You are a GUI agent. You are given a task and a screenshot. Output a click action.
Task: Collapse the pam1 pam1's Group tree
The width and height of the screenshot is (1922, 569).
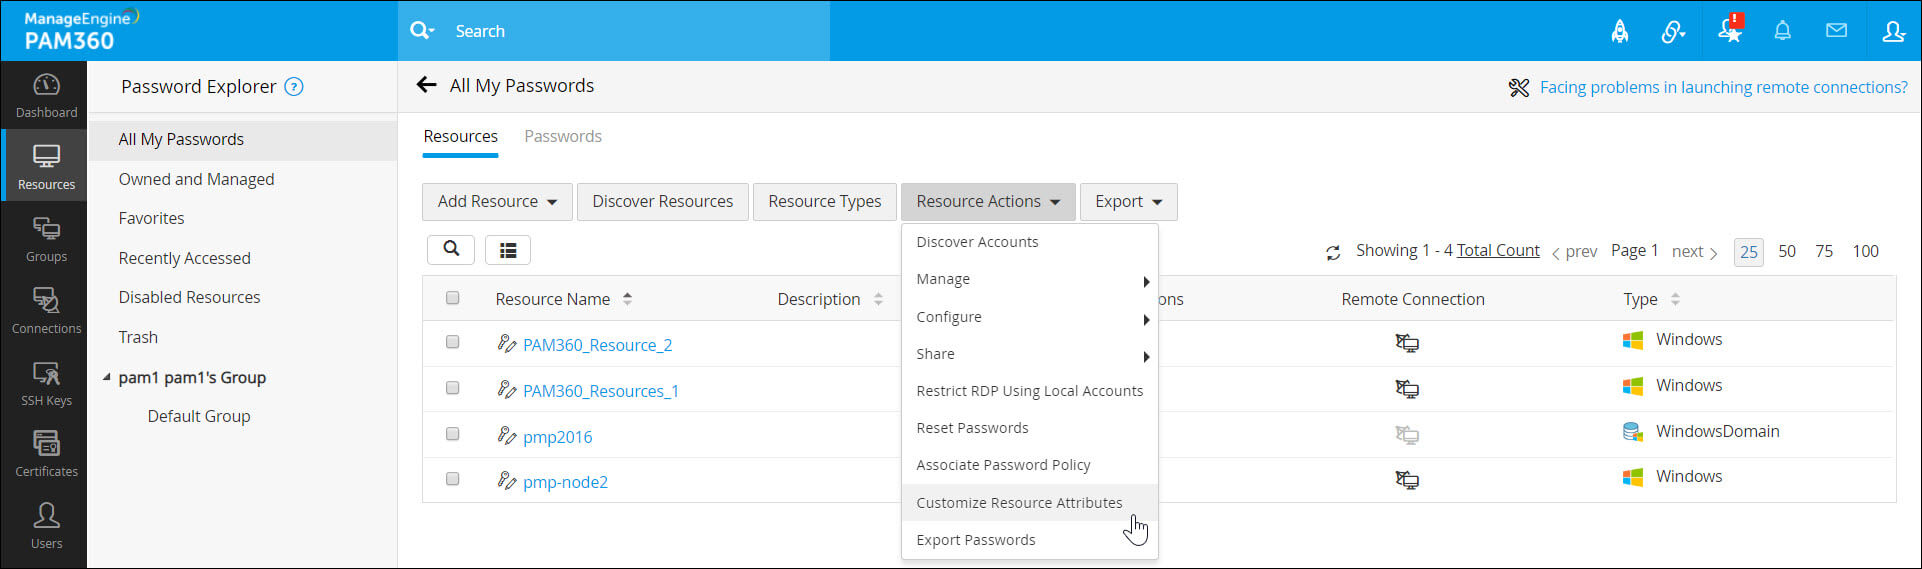coord(107,378)
